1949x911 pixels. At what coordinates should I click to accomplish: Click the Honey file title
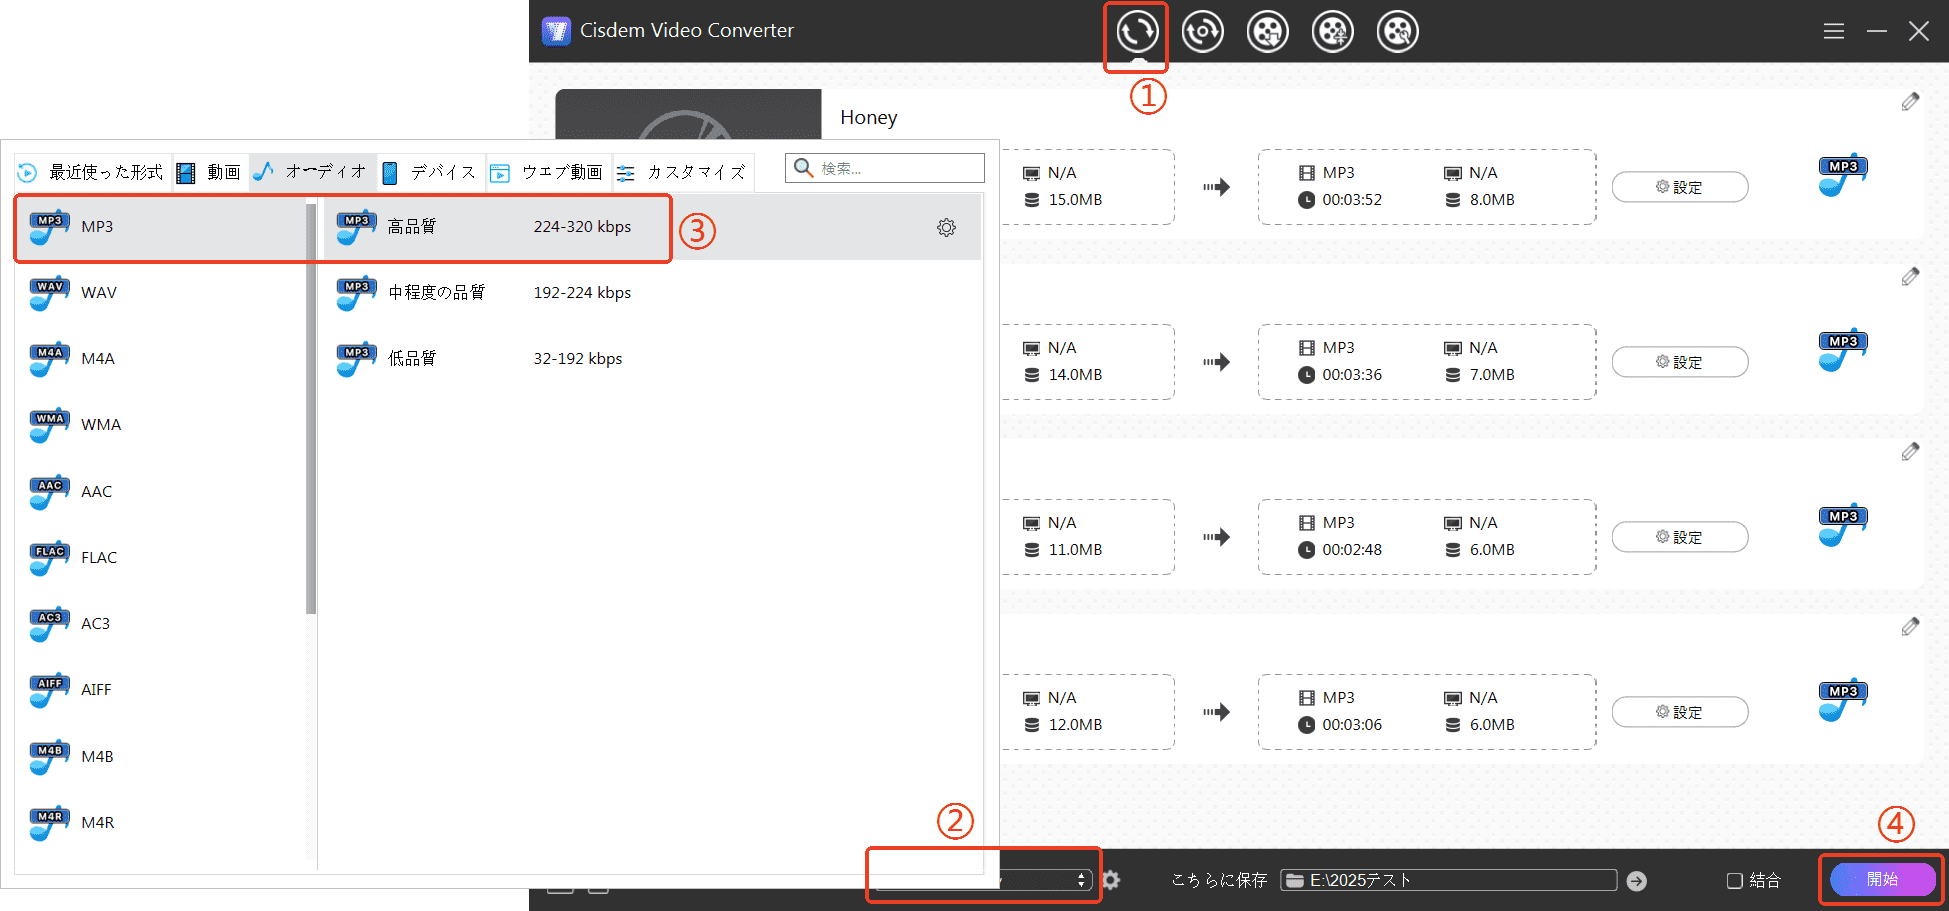pos(869,118)
